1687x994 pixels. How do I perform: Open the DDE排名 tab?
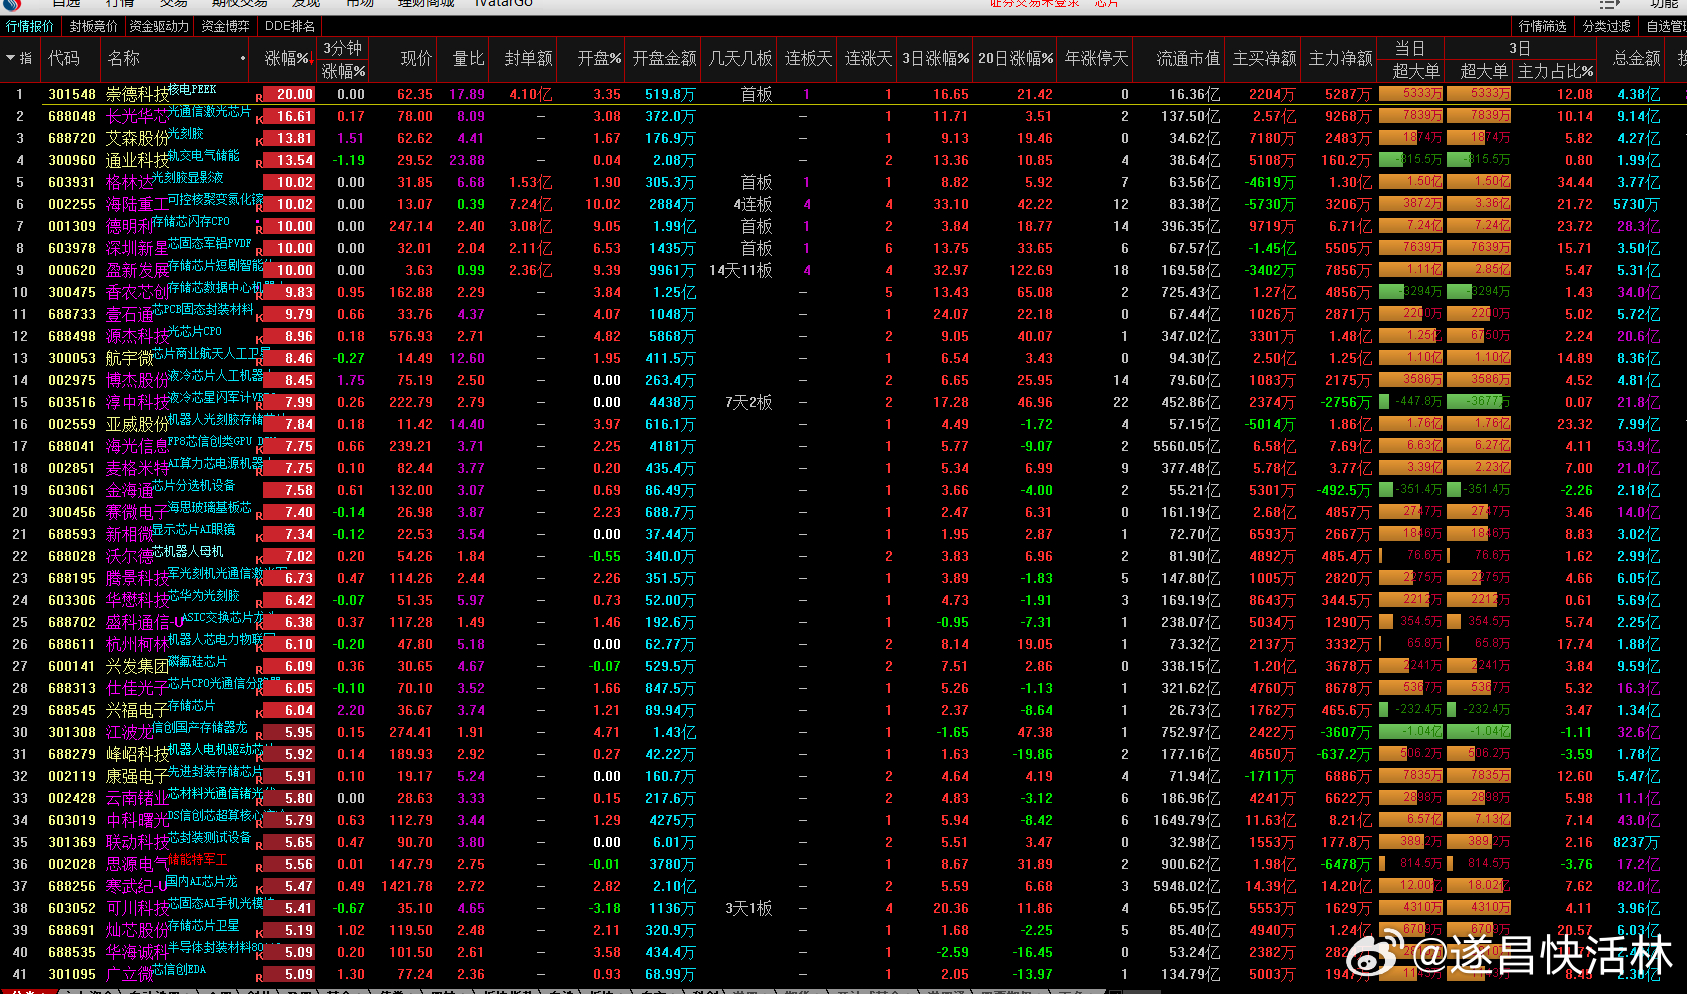click(x=290, y=26)
